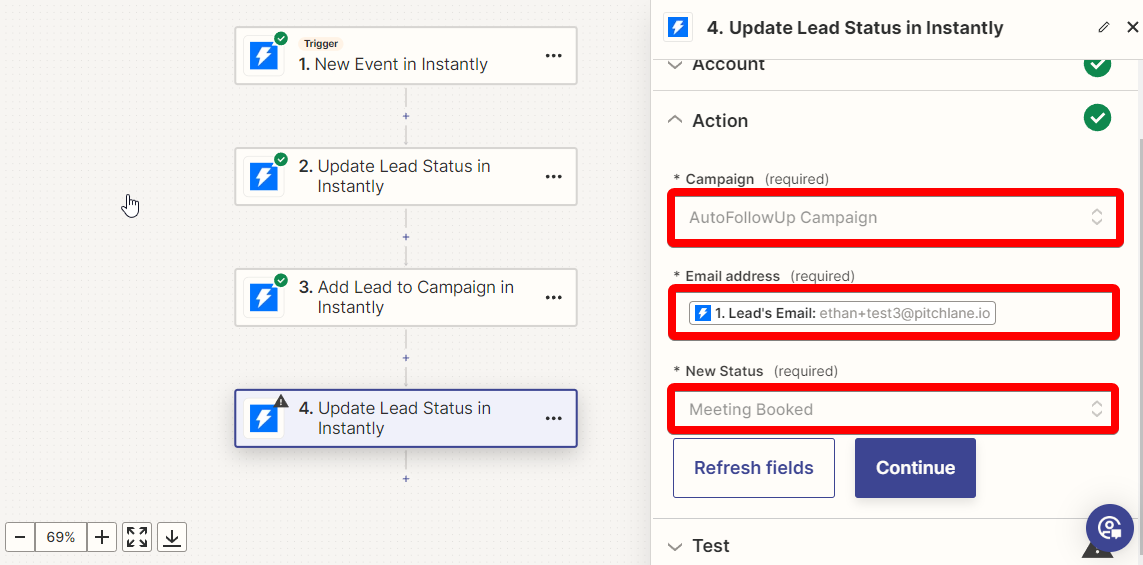Image resolution: width=1143 pixels, height=565 pixels.
Task: Click the warning badge on step 4
Action: pos(281,401)
